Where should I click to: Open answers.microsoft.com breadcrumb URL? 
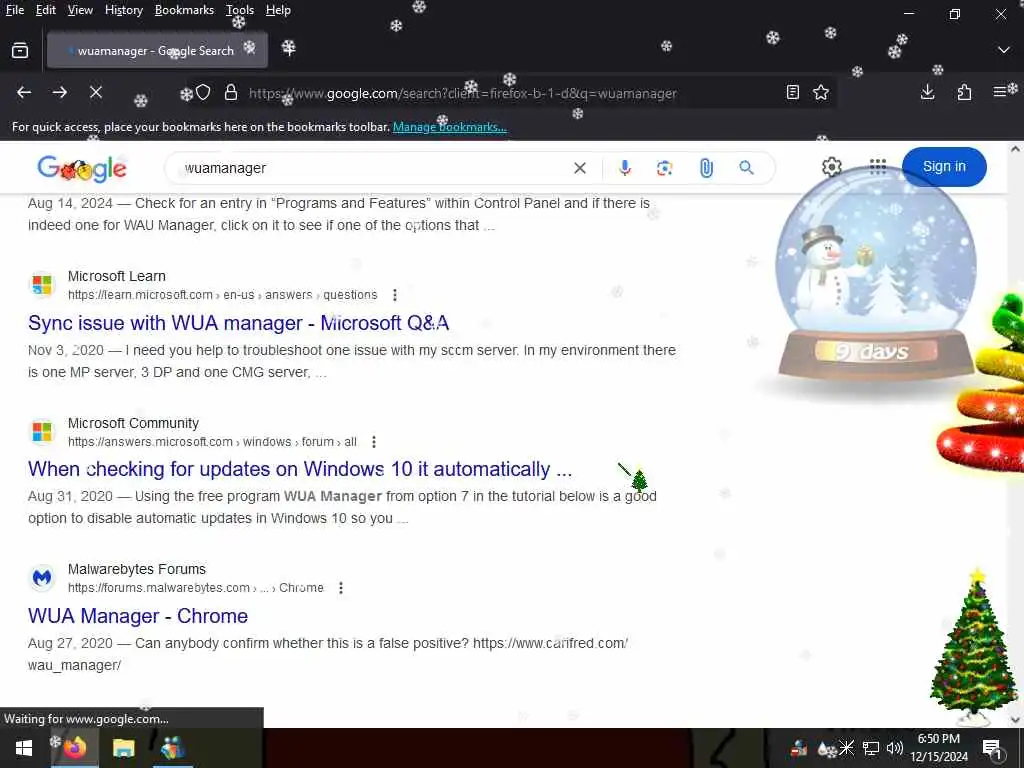[x=212, y=442]
